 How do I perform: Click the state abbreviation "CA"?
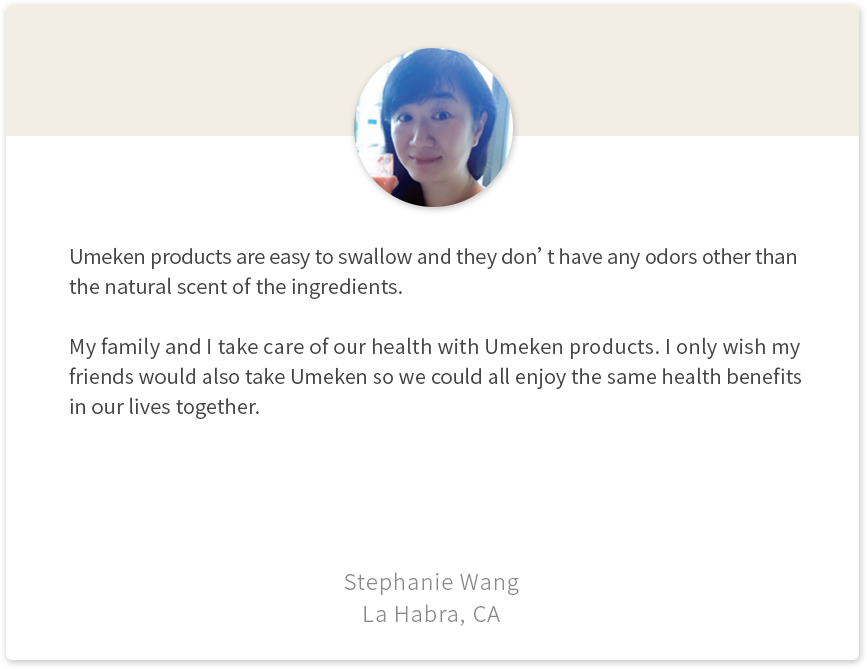tap(486, 614)
